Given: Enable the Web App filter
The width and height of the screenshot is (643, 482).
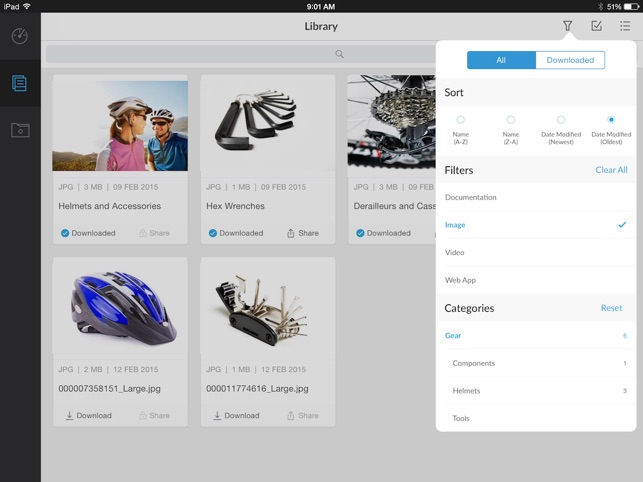Looking at the screenshot, I should (x=536, y=280).
